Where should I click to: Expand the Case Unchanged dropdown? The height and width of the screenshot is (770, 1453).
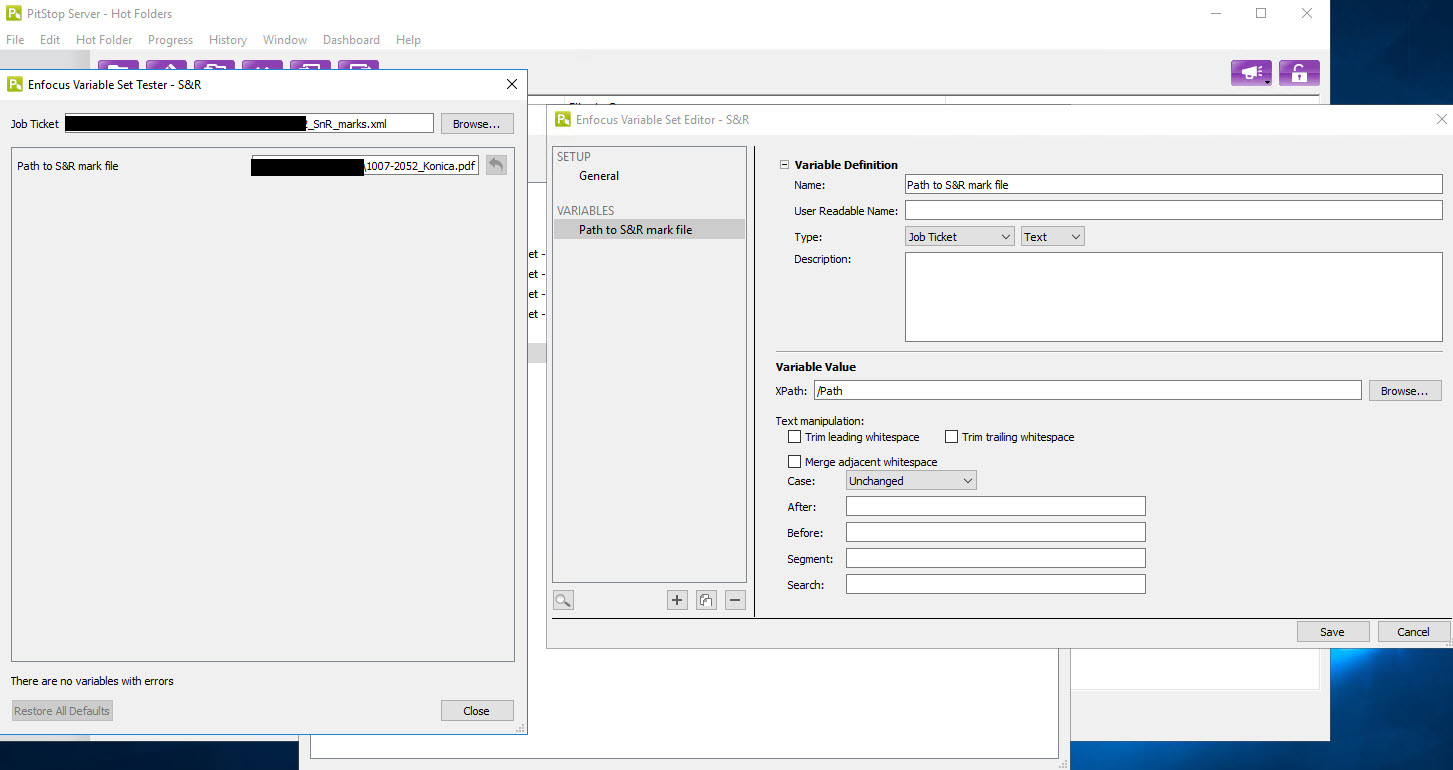point(911,481)
